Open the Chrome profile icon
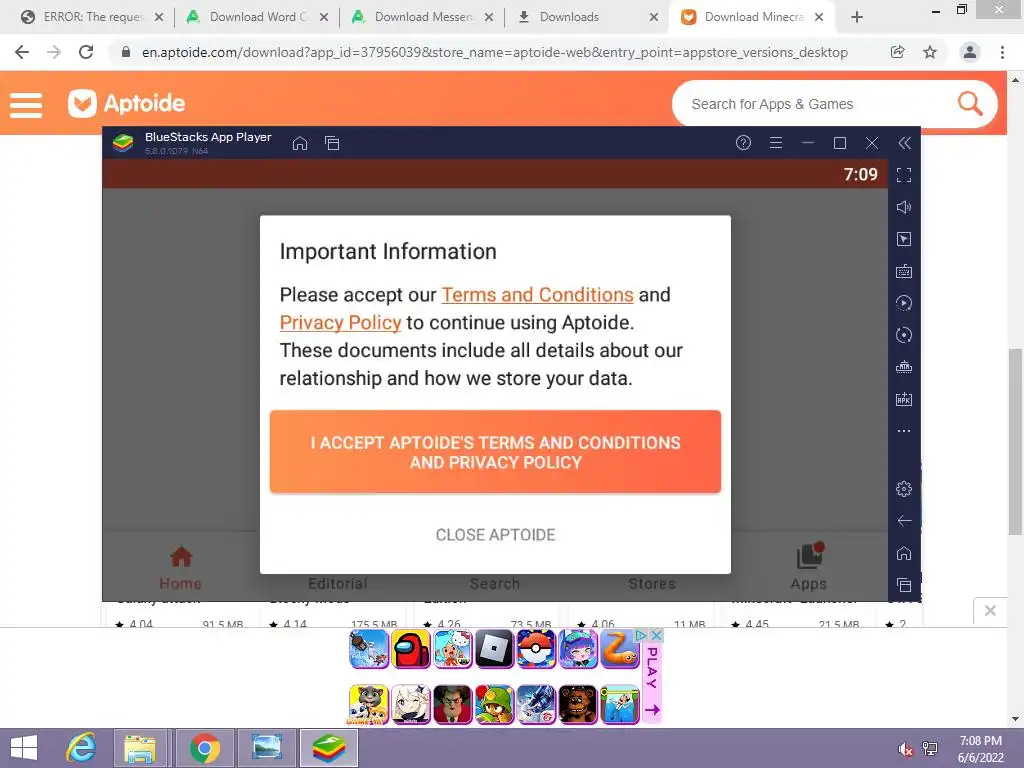This screenshot has height=768, width=1024. [x=970, y=52]
